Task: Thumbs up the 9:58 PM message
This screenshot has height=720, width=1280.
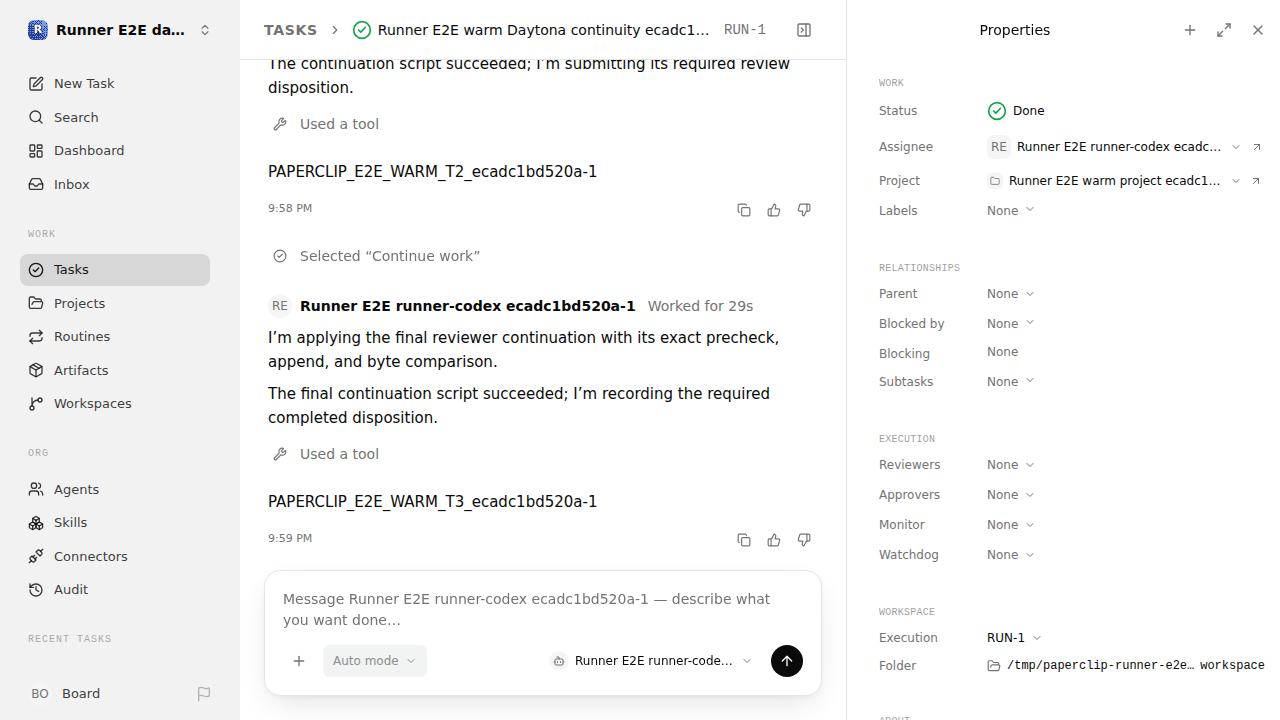Action: (774, 210)
